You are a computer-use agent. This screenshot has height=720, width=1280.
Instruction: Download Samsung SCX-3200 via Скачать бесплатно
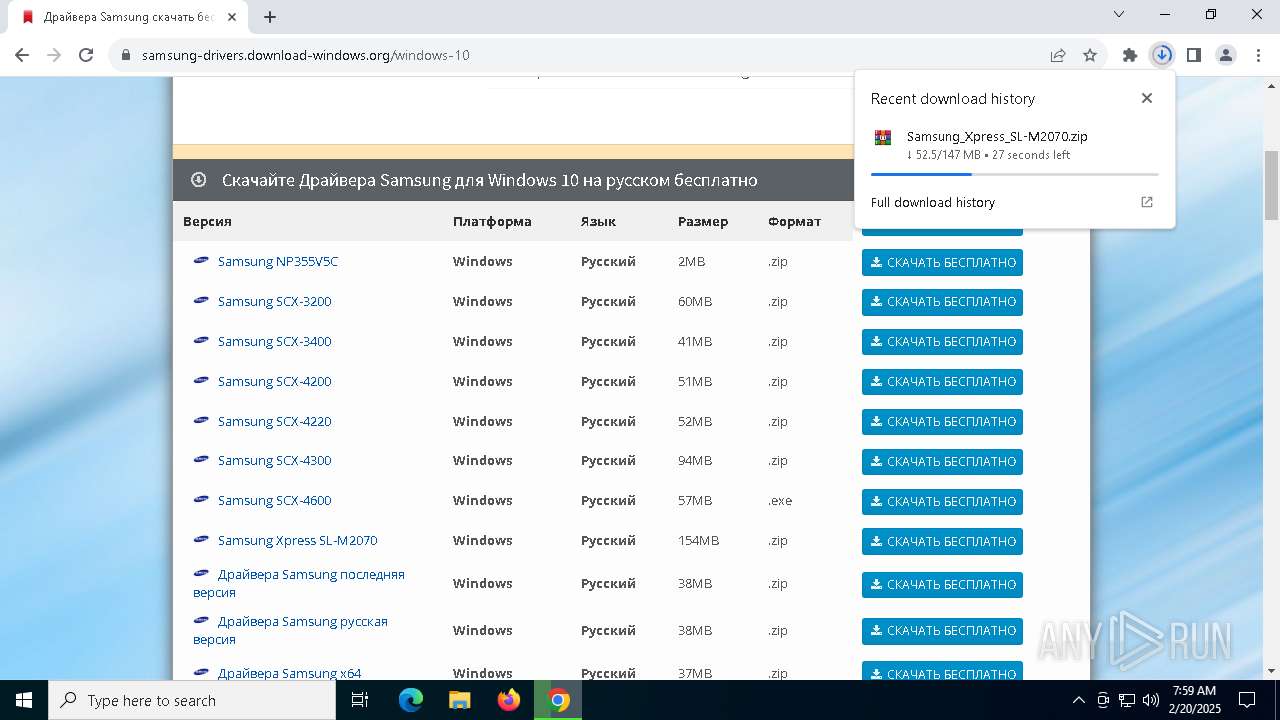click(x=942, y=302)
